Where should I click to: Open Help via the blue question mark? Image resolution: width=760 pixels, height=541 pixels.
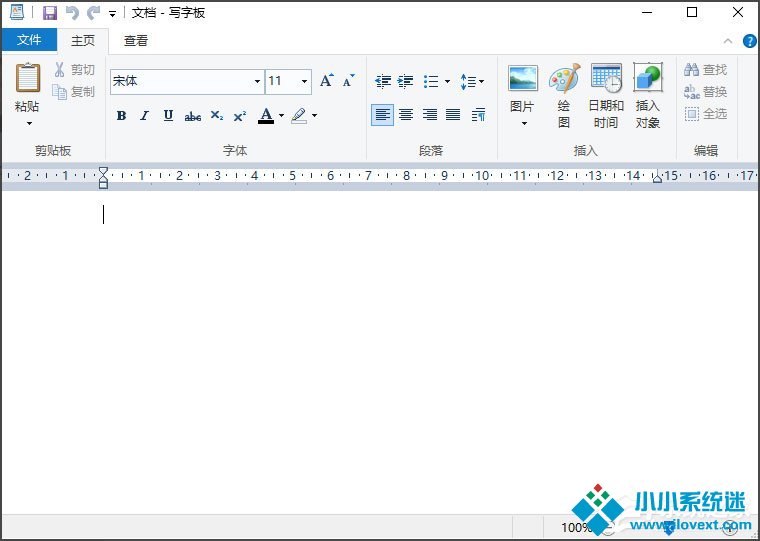750,41
